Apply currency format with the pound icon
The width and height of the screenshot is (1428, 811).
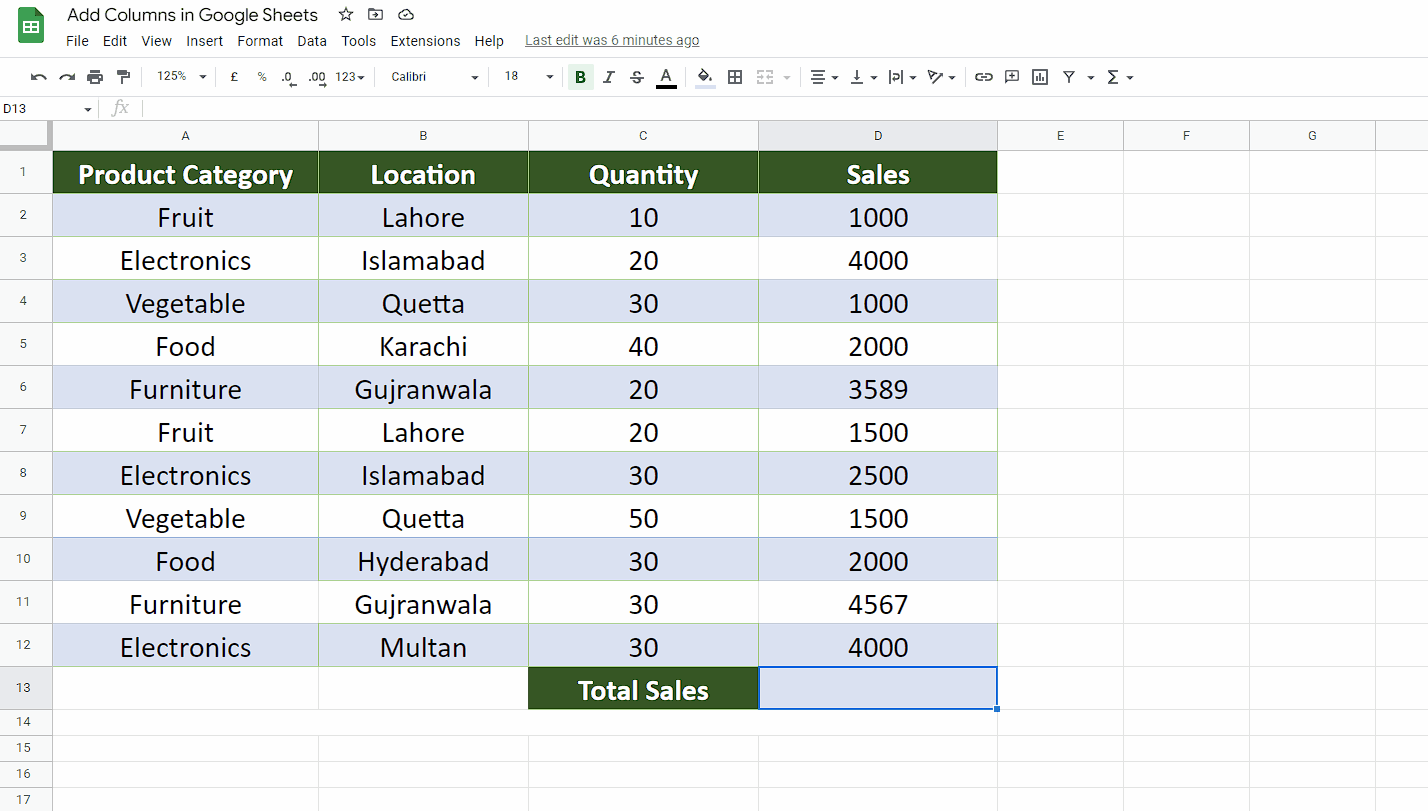point(233,76)
